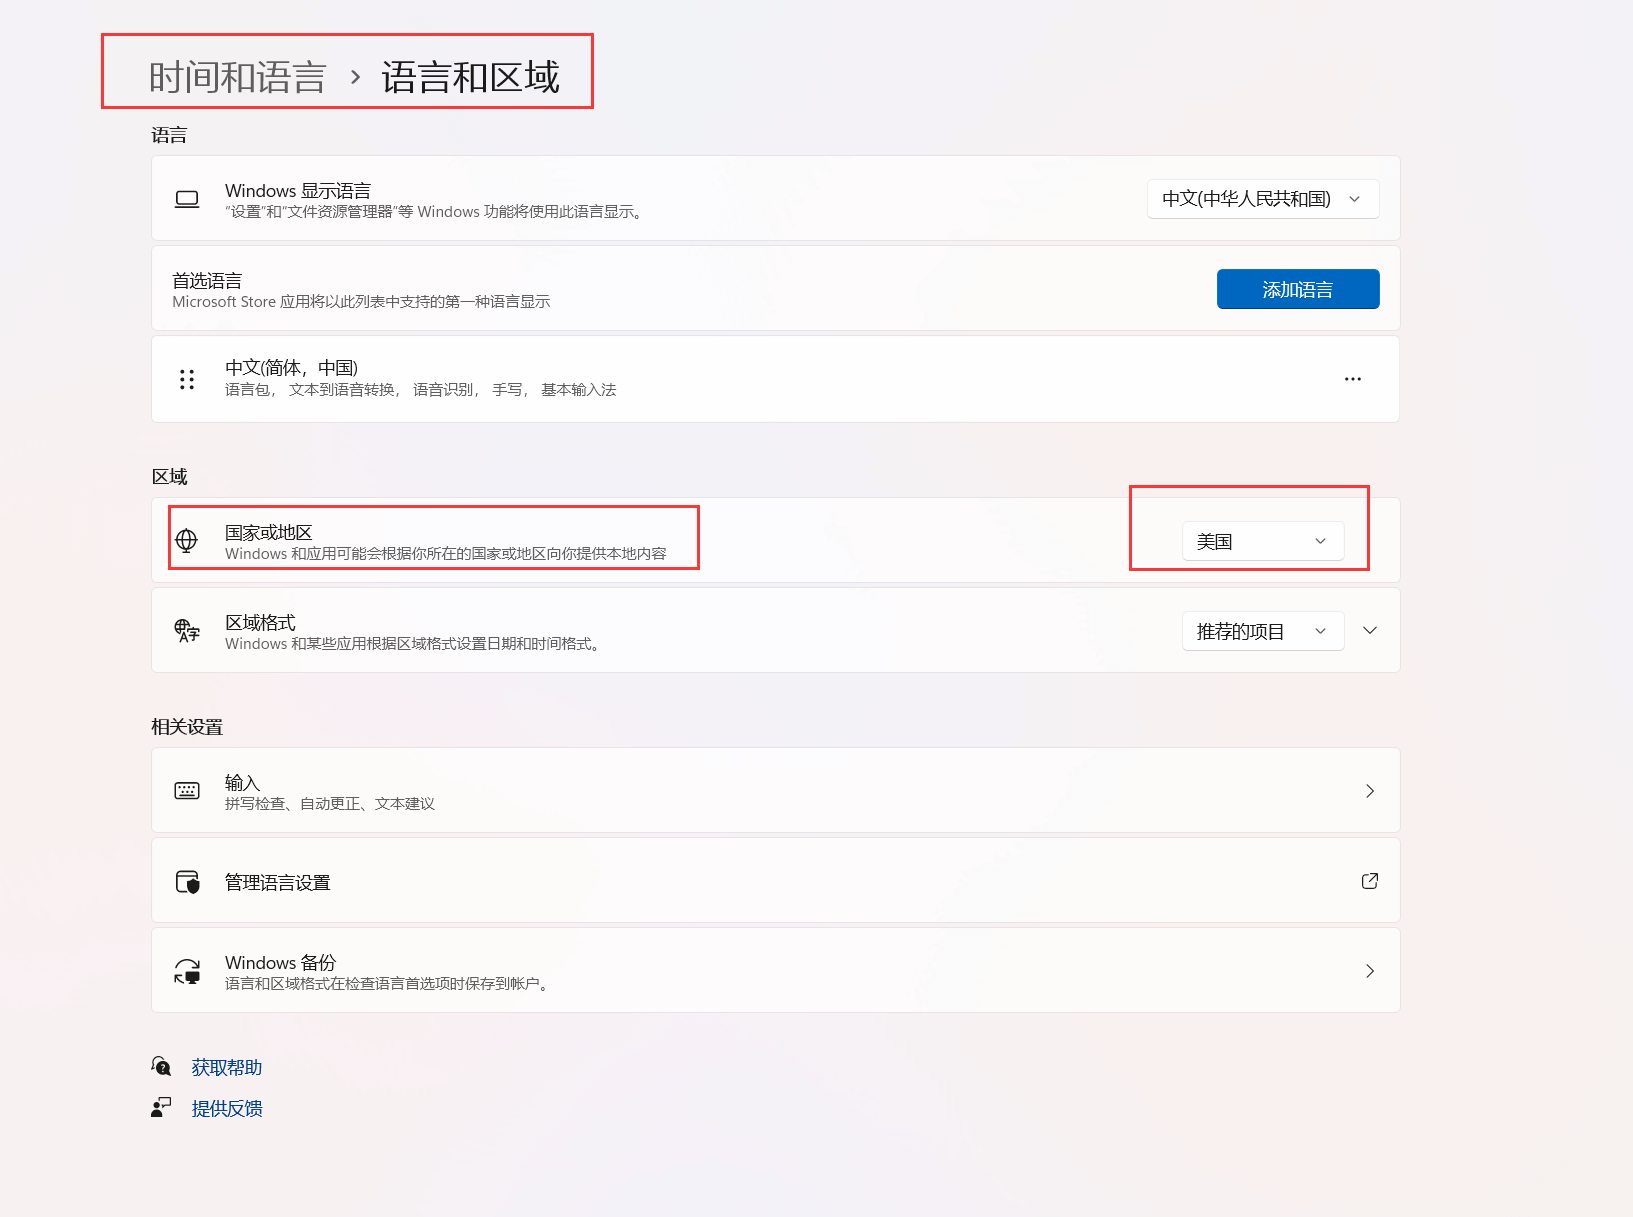Open the three-dot menu for 中文(简体，中国)
Viewport: 1633px width, 1217px height.
(x=1353, y=379)
